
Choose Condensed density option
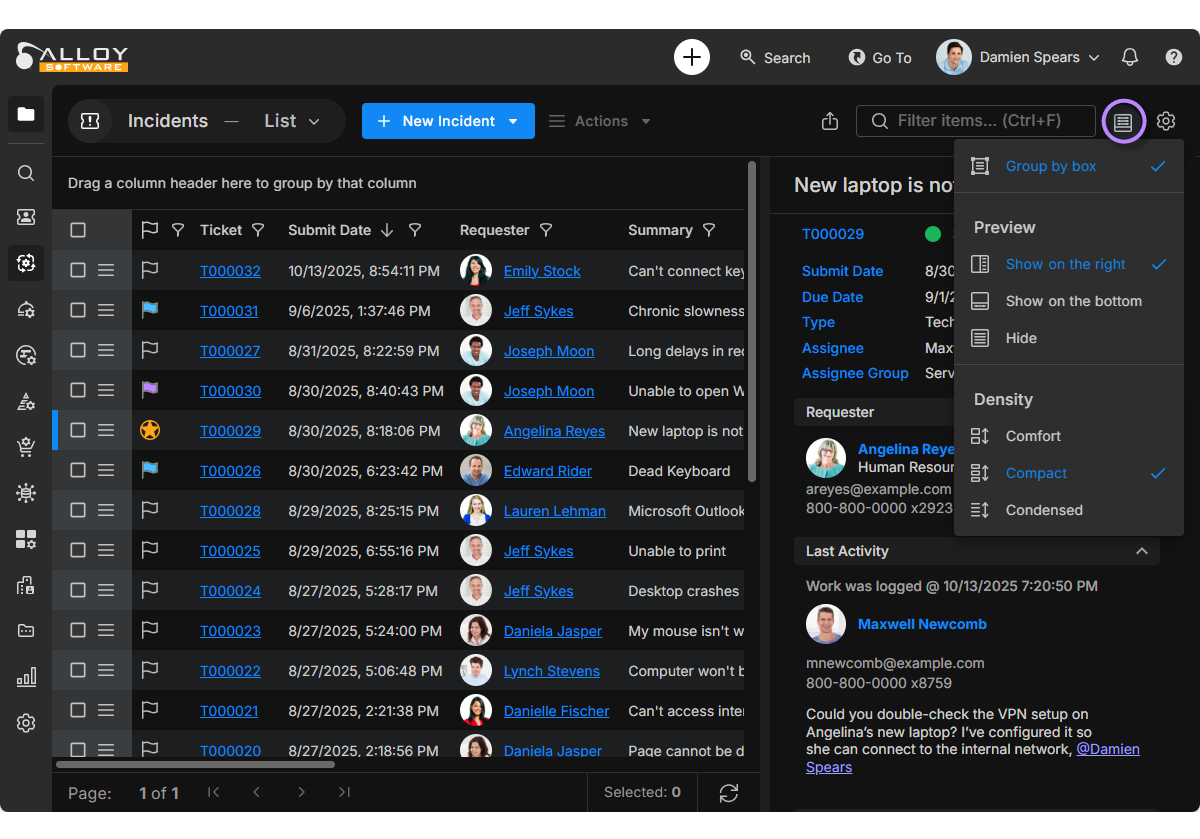1044,510
